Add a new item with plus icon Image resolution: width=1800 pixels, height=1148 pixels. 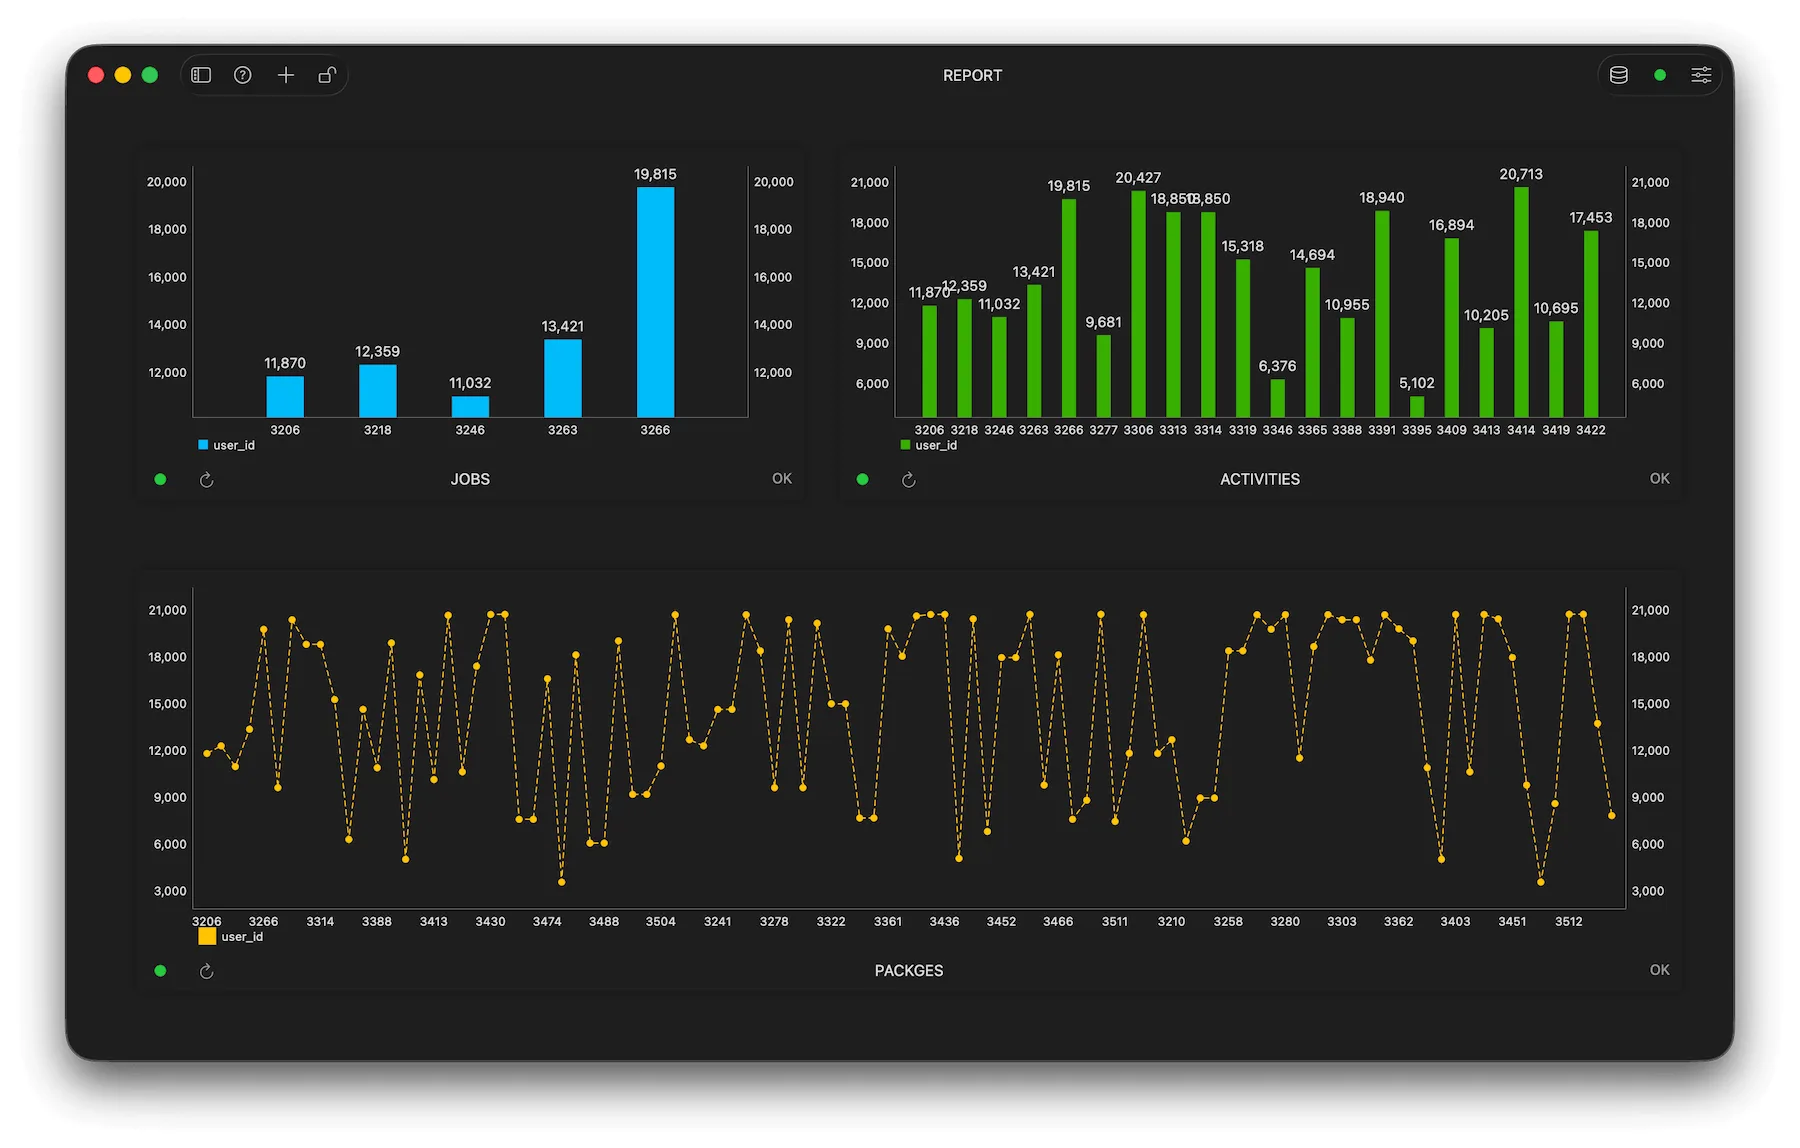pyautogui.click(x=286, y=75)
